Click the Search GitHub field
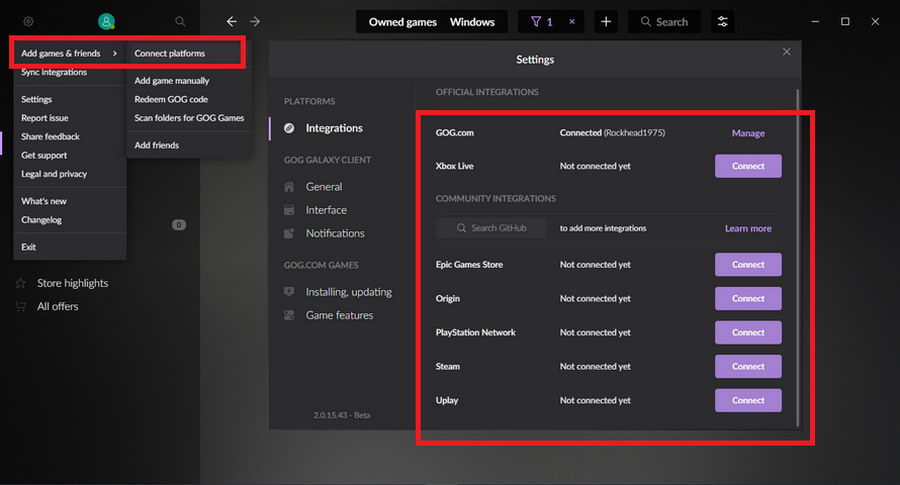The width and height of the screenshot is (900, 485). pyautogui.click(x=491, y=228)
